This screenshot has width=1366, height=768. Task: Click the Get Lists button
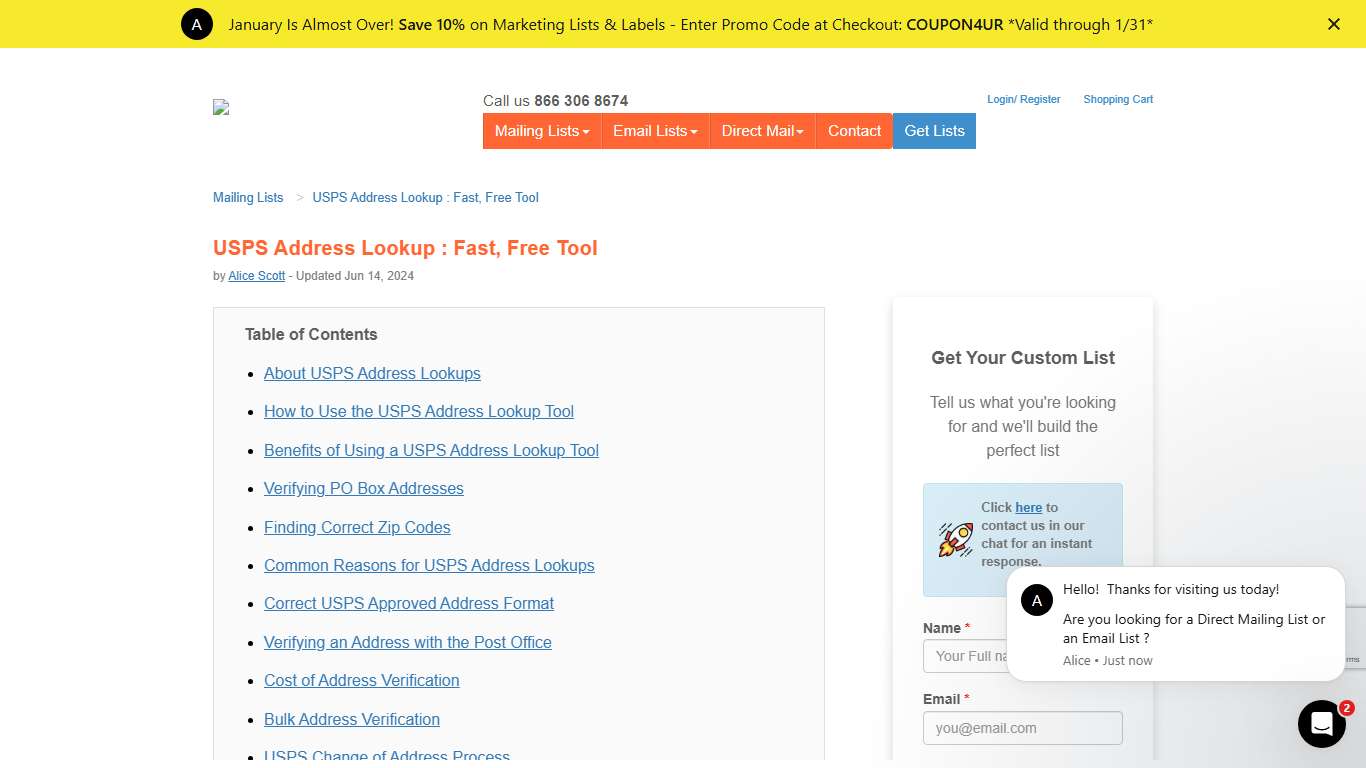pos(933,131)
